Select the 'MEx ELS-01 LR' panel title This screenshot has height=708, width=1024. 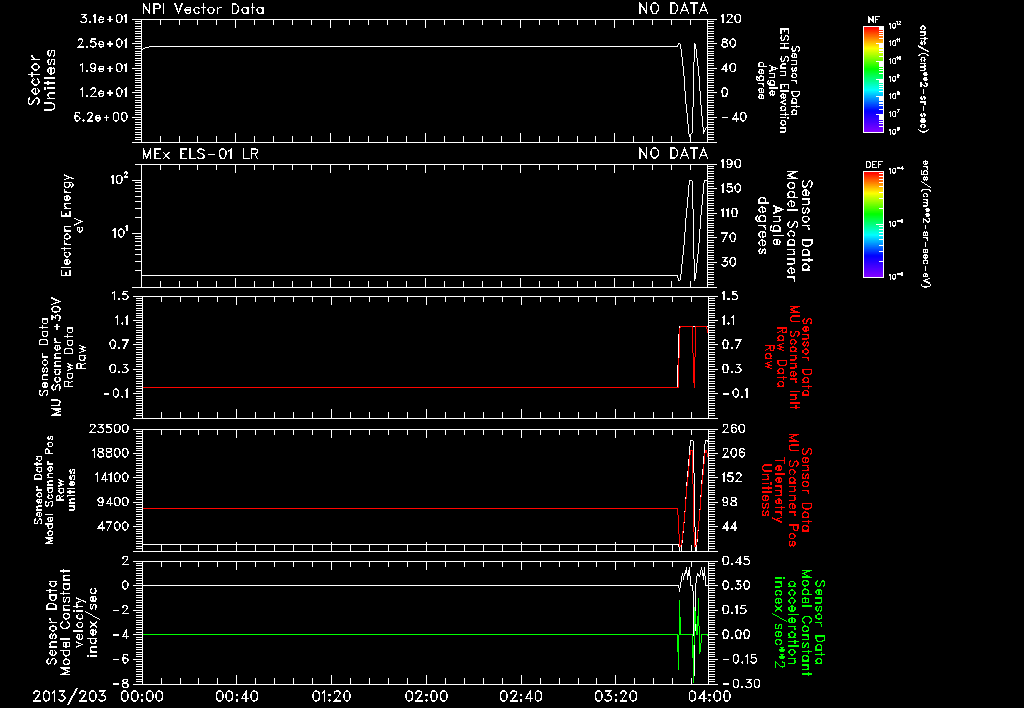pos(200,154)
